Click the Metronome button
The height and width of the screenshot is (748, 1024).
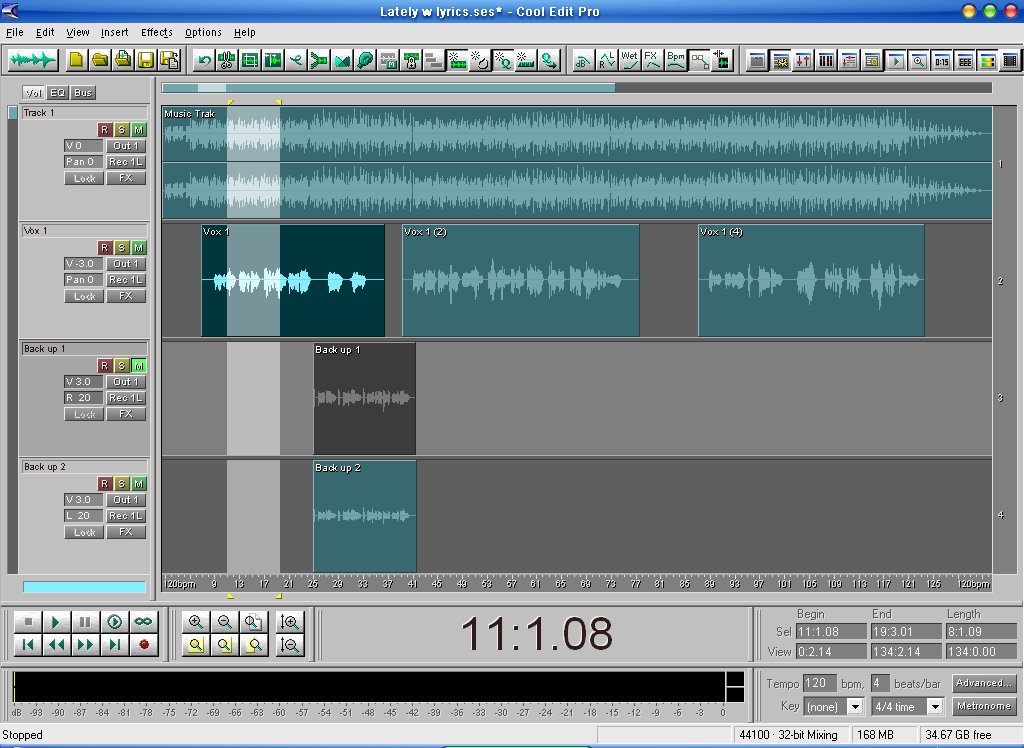click(984, 706)
